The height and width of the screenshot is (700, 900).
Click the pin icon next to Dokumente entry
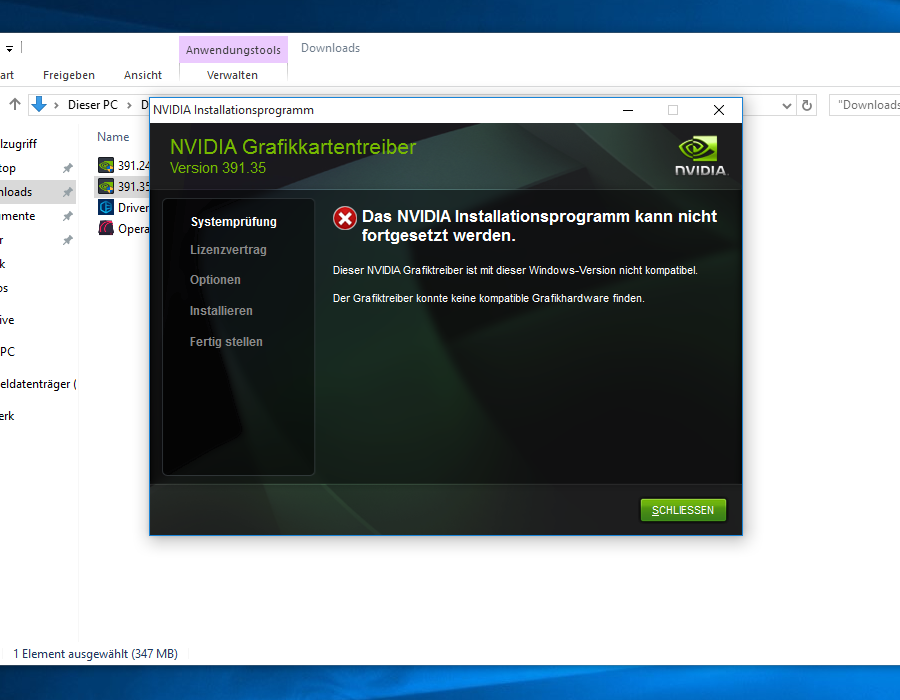[x=68, y=216]
